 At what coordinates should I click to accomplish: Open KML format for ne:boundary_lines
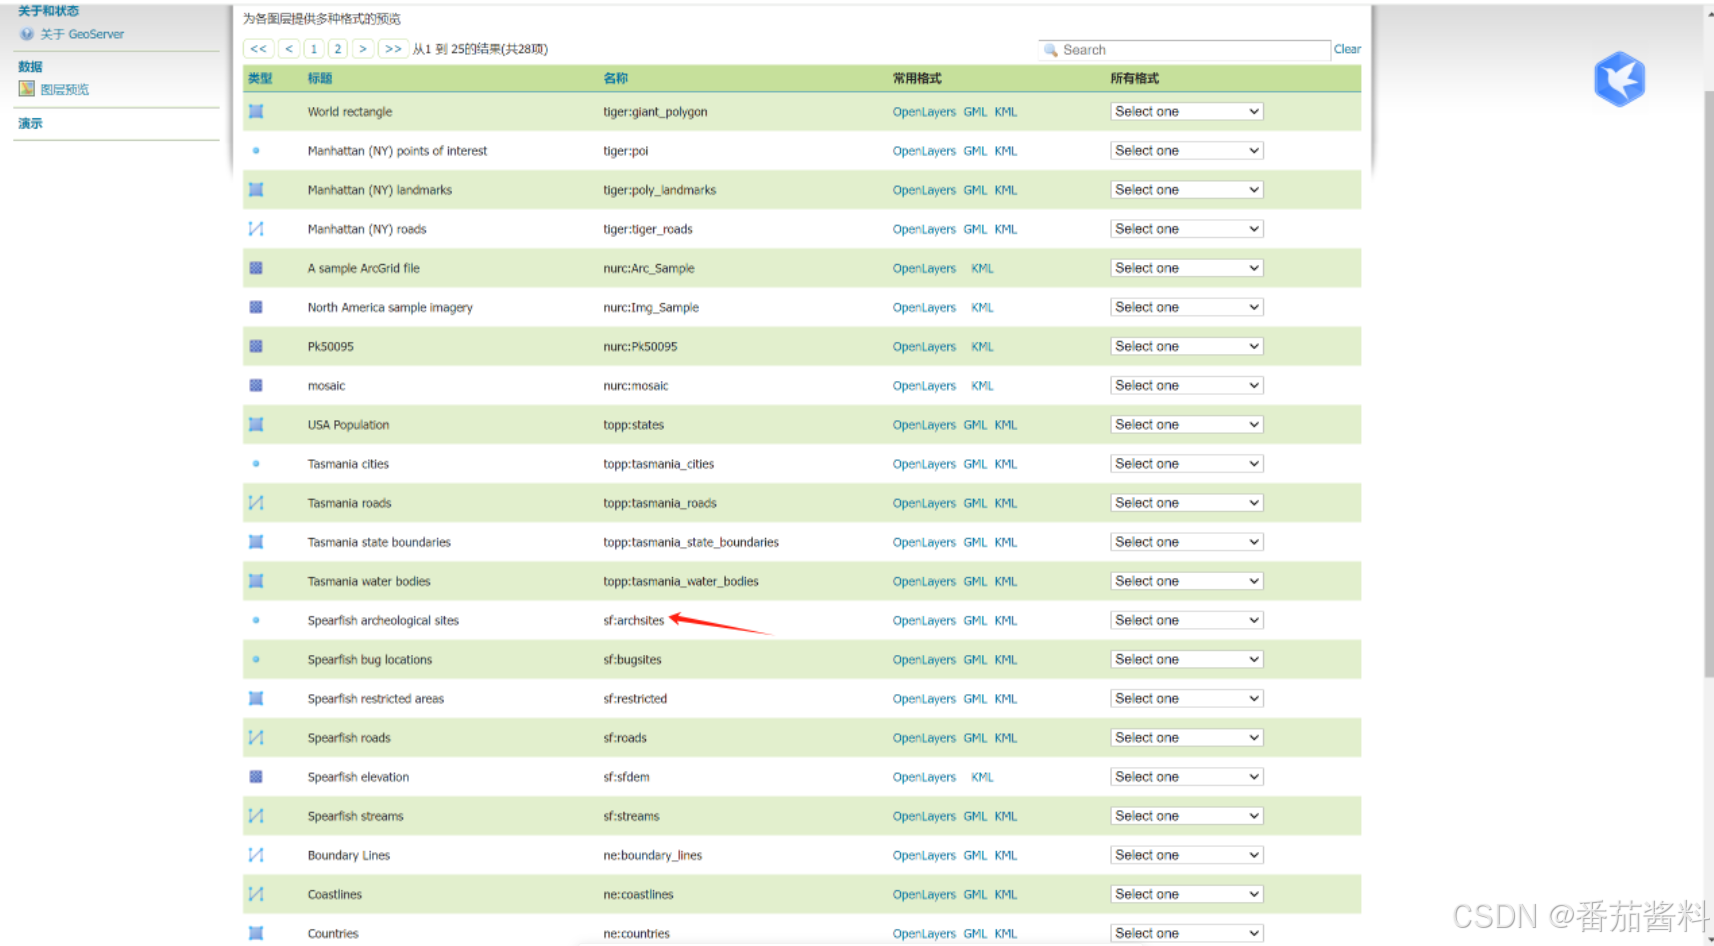click(x=1005, y=855)
